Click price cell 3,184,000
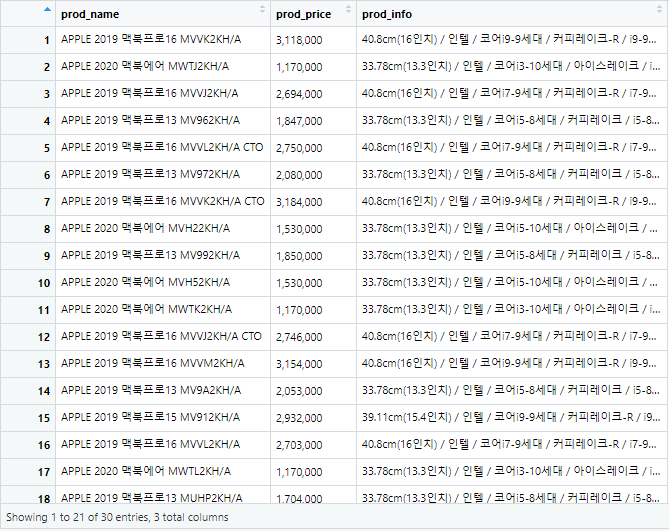 [x=313, y=202]
